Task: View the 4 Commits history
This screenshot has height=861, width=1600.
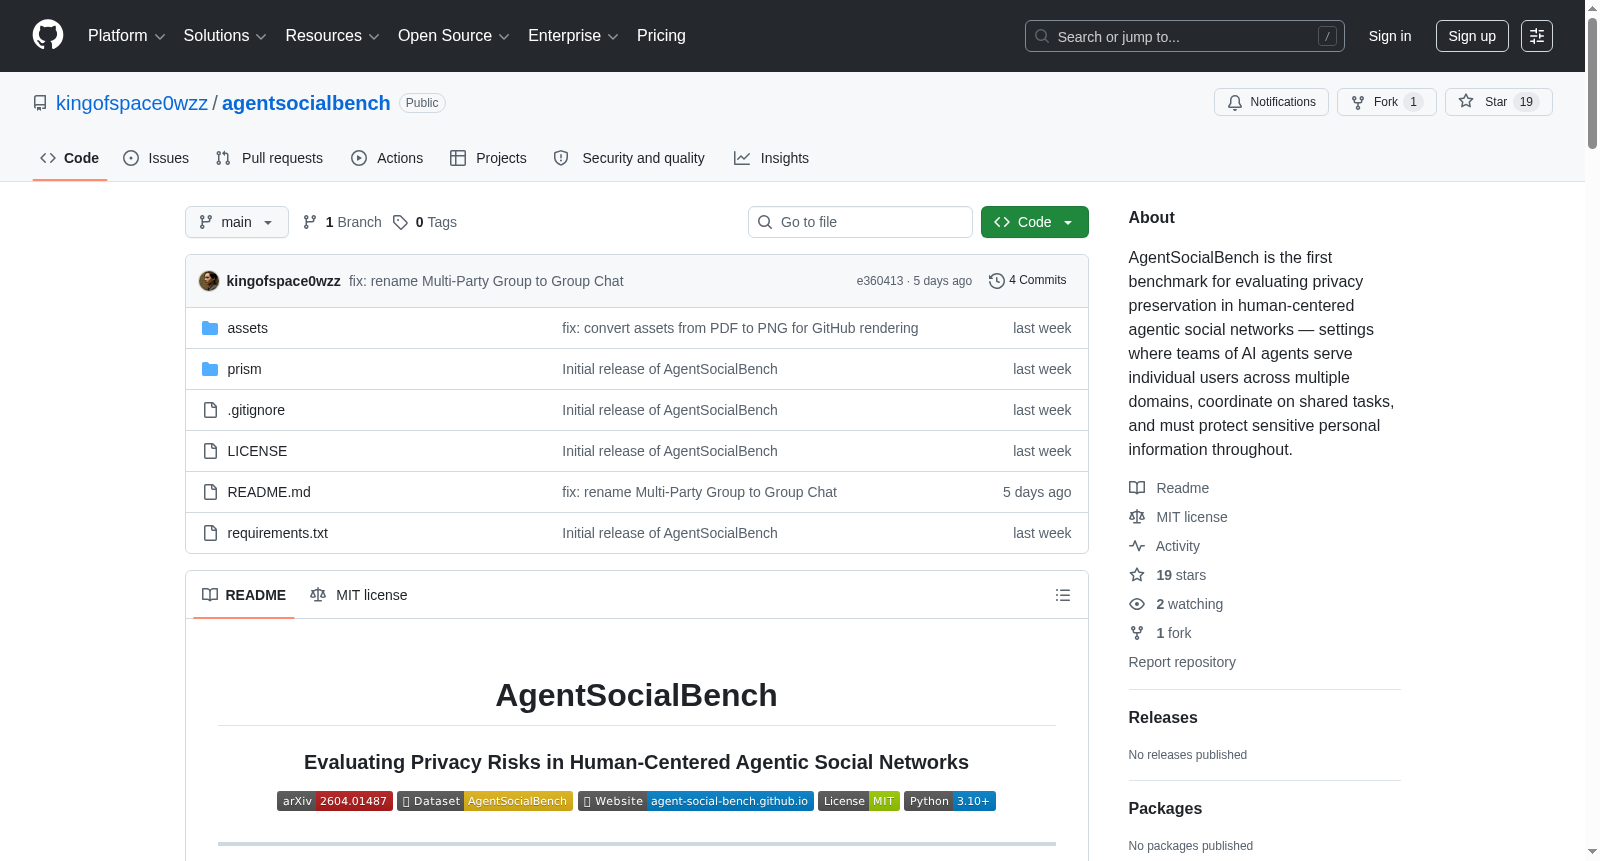Action: tap(1027, 281)
